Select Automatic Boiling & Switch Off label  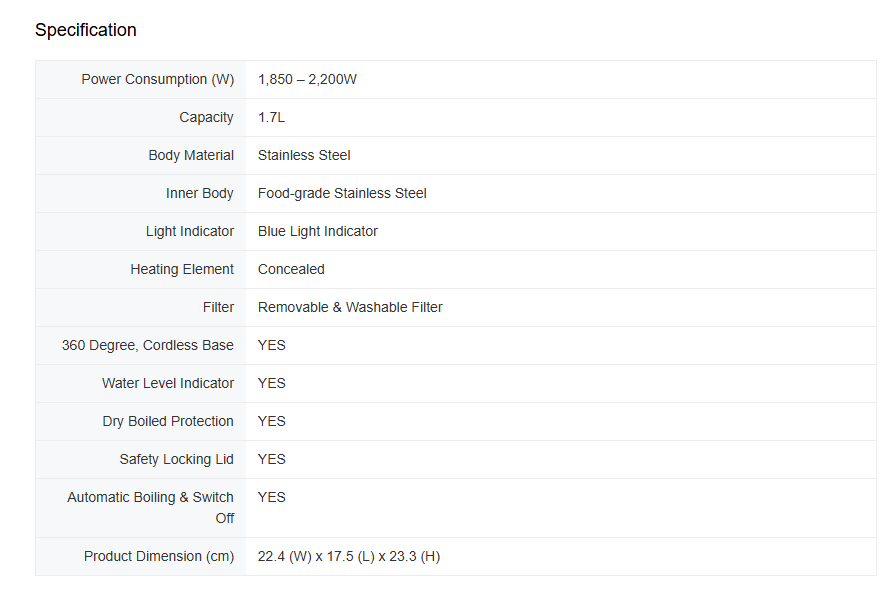(x=151, y=508)
